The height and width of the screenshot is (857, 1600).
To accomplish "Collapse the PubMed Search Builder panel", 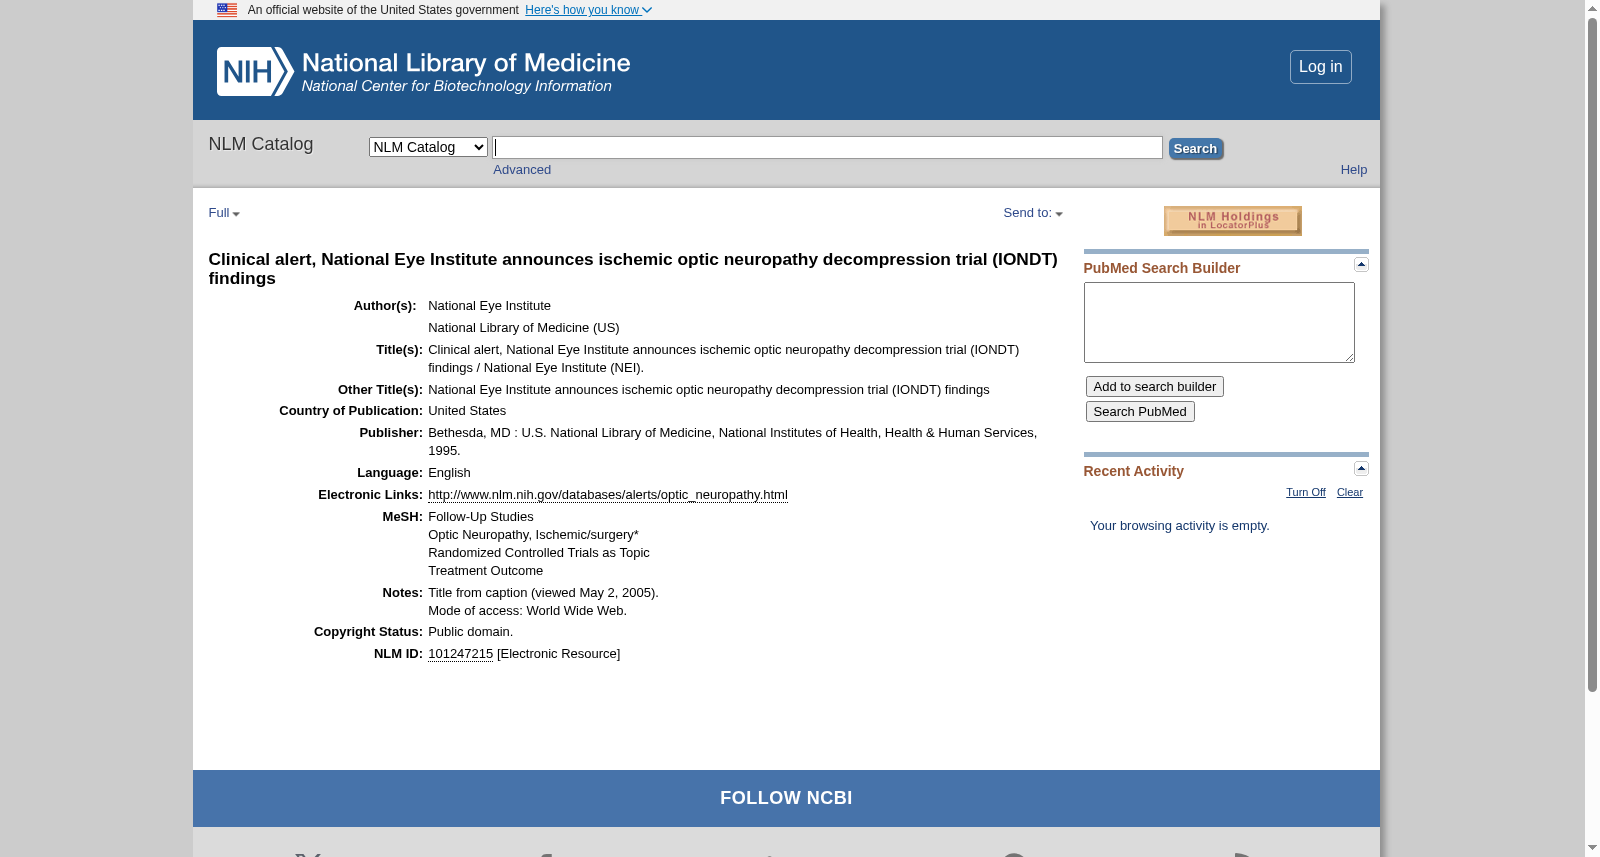I will coord(1361,264).
